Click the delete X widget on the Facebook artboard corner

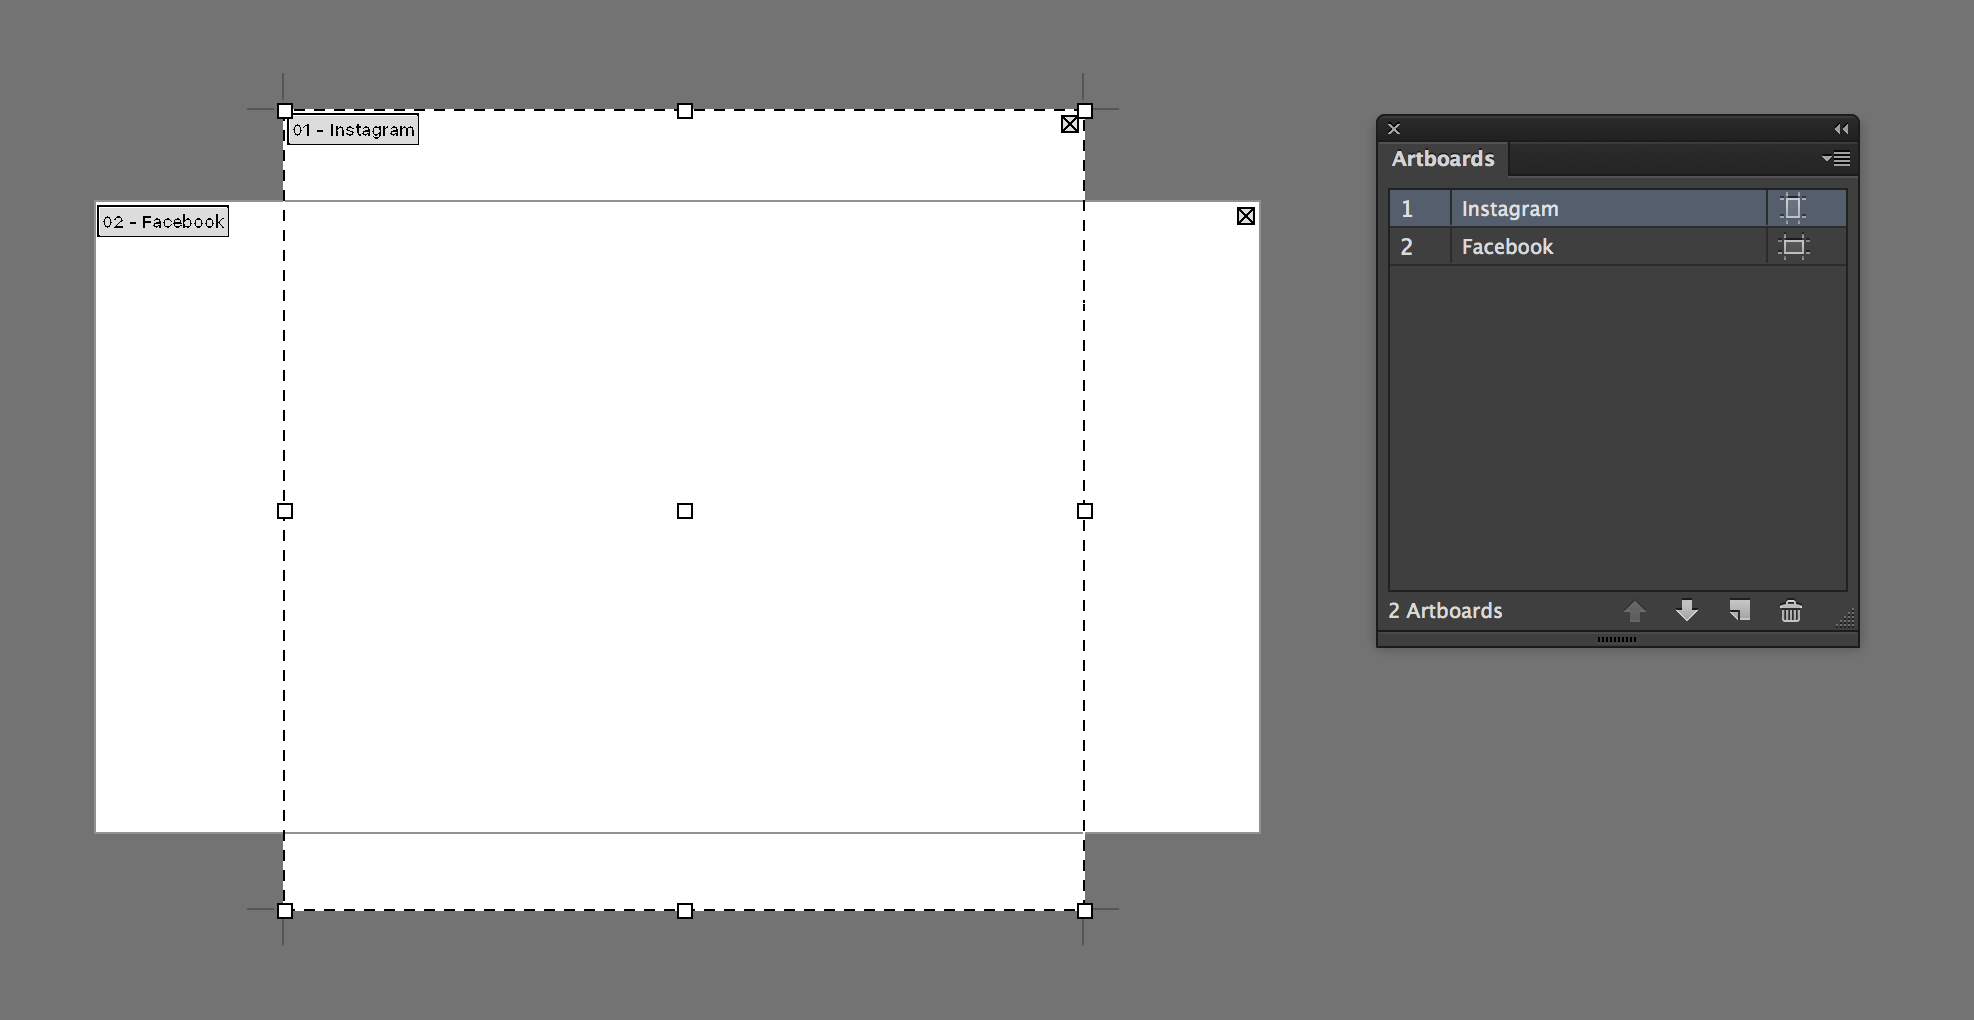click(x=1245, y=215)
